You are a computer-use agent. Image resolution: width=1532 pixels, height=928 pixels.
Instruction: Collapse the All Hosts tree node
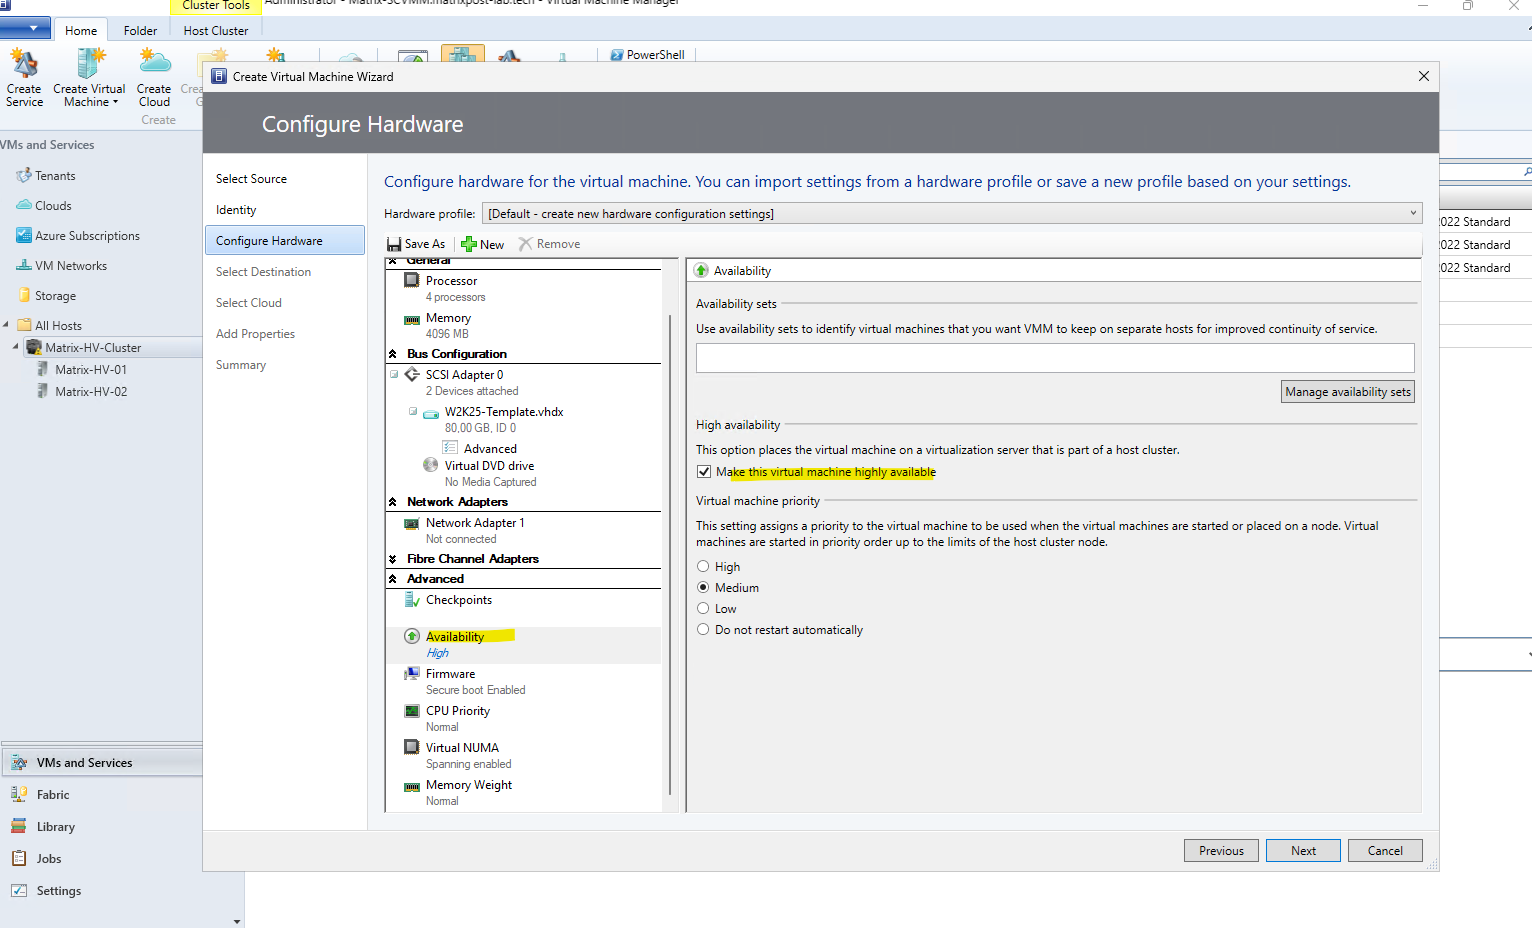(x=6, y=325)
